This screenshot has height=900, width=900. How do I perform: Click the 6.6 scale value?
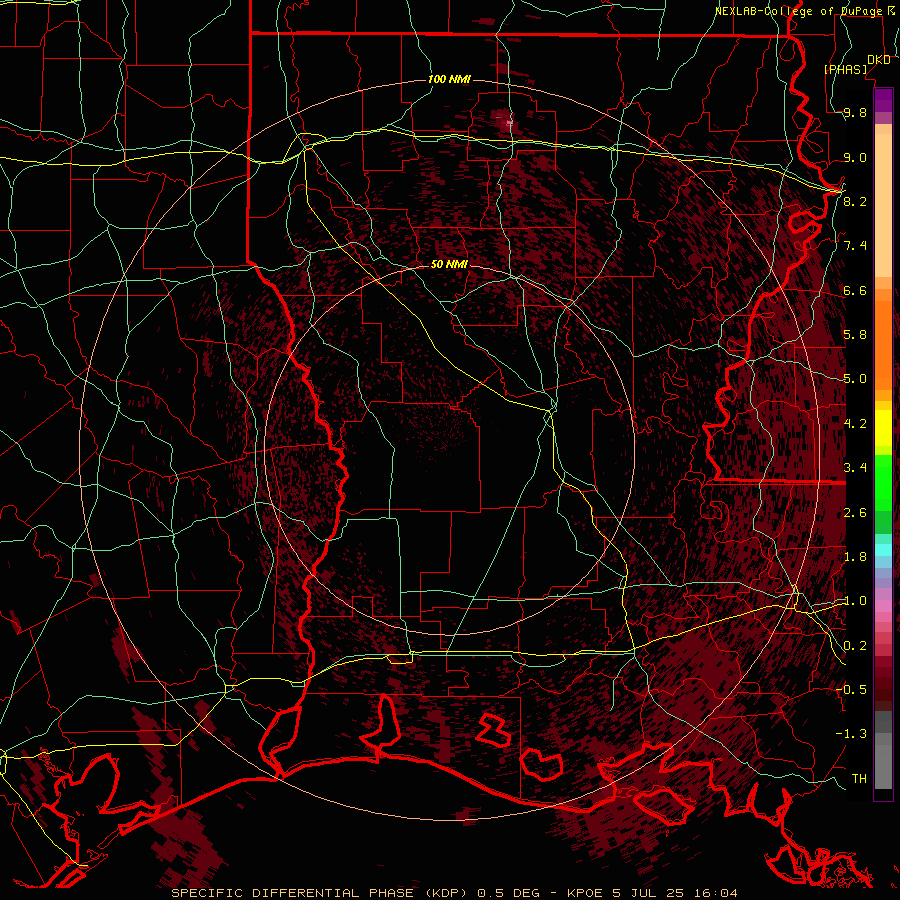tap(855, 290)
